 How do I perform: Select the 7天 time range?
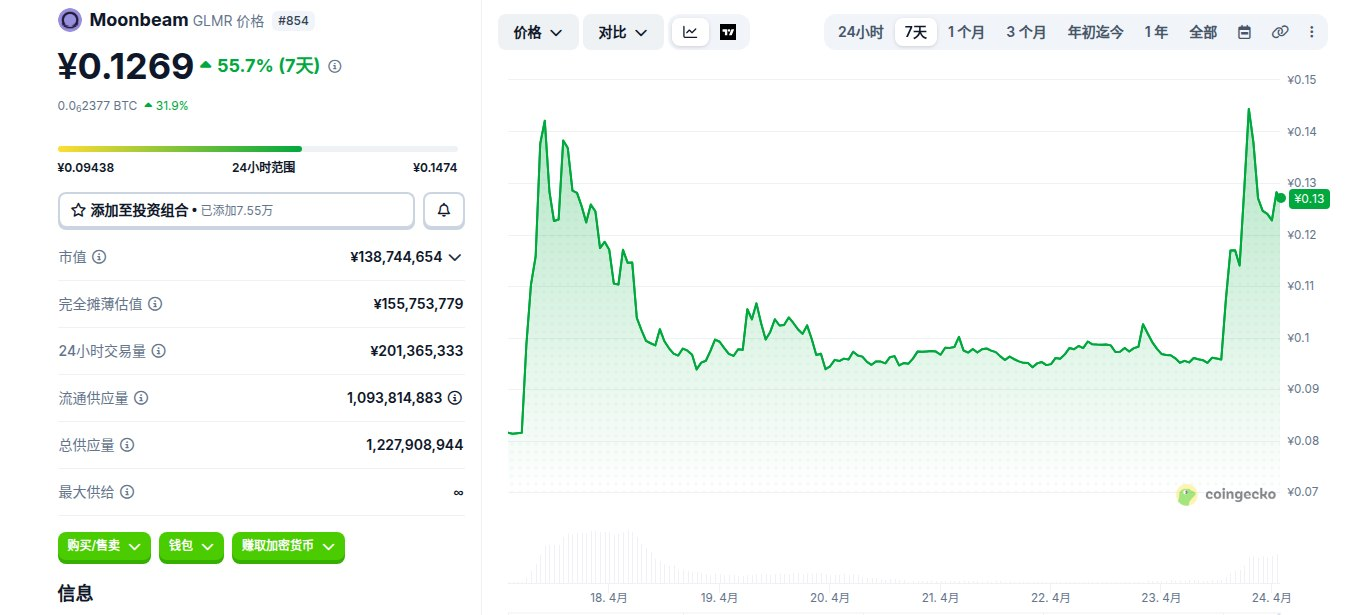coord(916,32)
